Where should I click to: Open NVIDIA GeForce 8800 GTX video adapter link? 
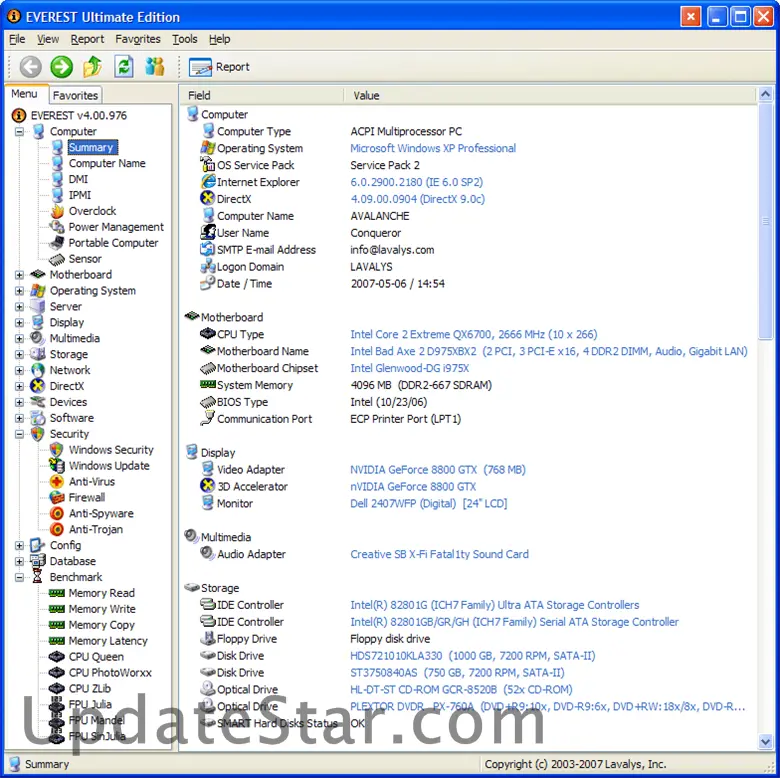438,470
